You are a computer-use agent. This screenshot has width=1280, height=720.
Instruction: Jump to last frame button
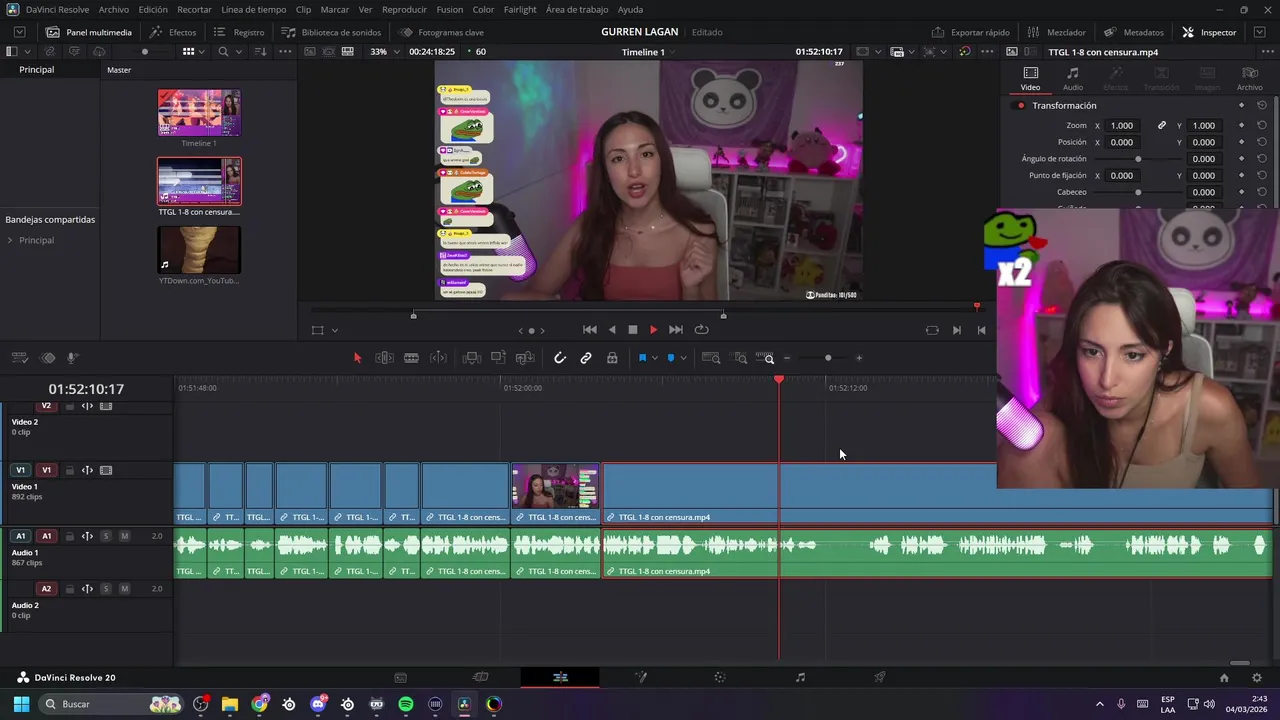coord(676,330)
